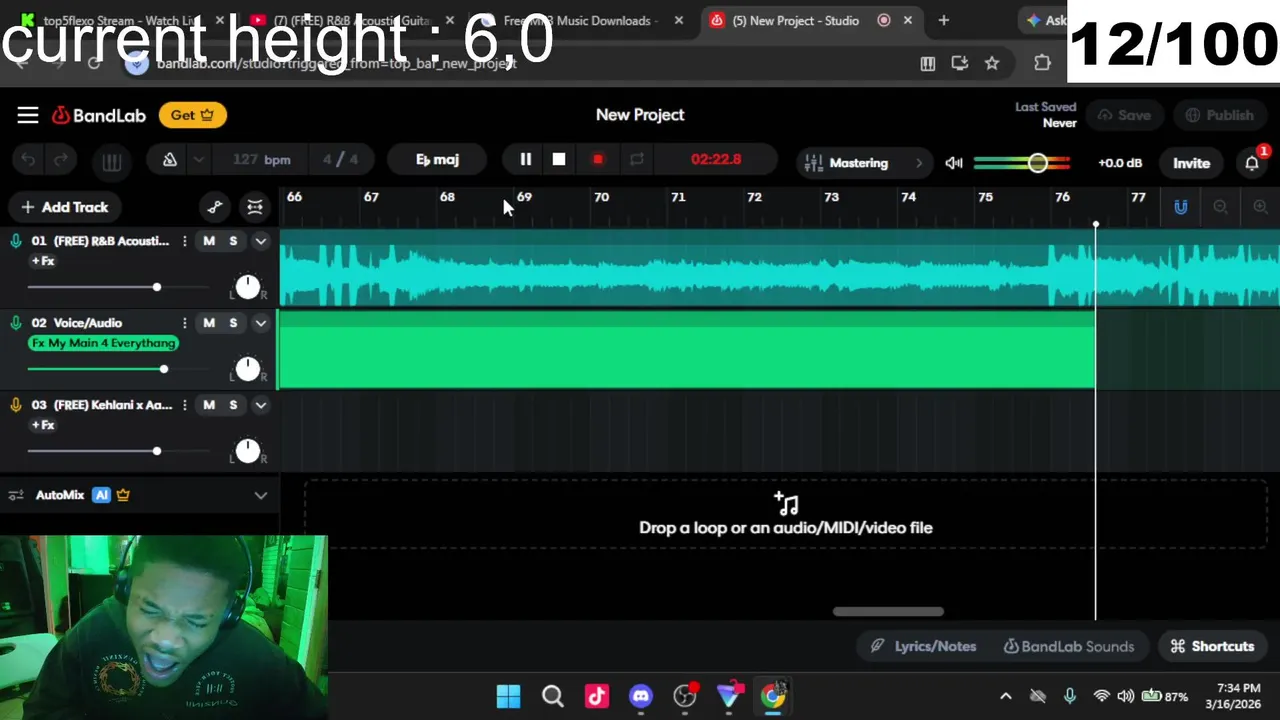The image size is (1280, 720).
Task: Open BandLab Sounds panel
Action: pyautogui.click(x=1069, y=646)
